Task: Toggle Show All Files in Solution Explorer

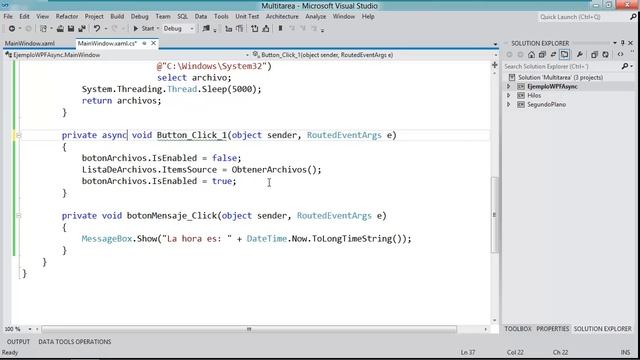Action: tap(594, 54)
